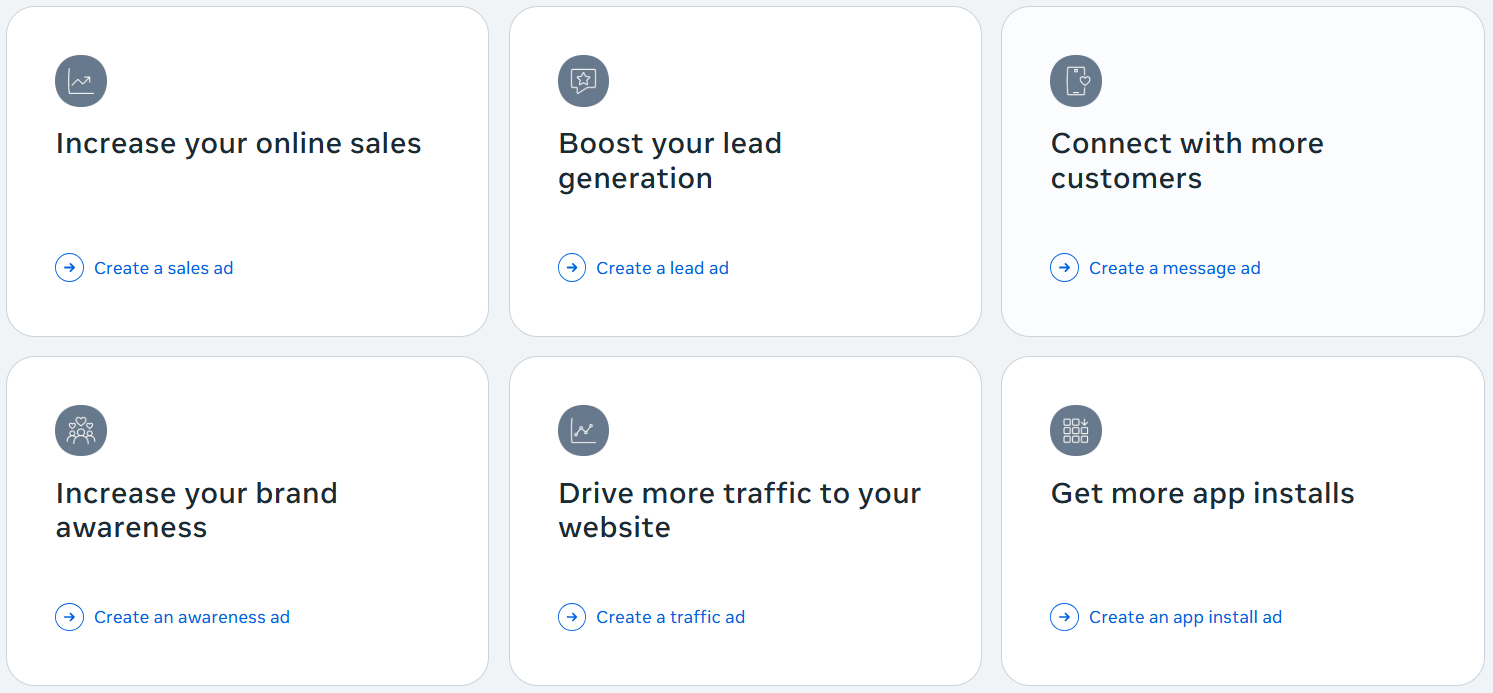Image resolution: width=1493 pixels, height=693 pixels.
Task: Click arrow circle beside Create an app install ad
Action: coord(1064,617)
